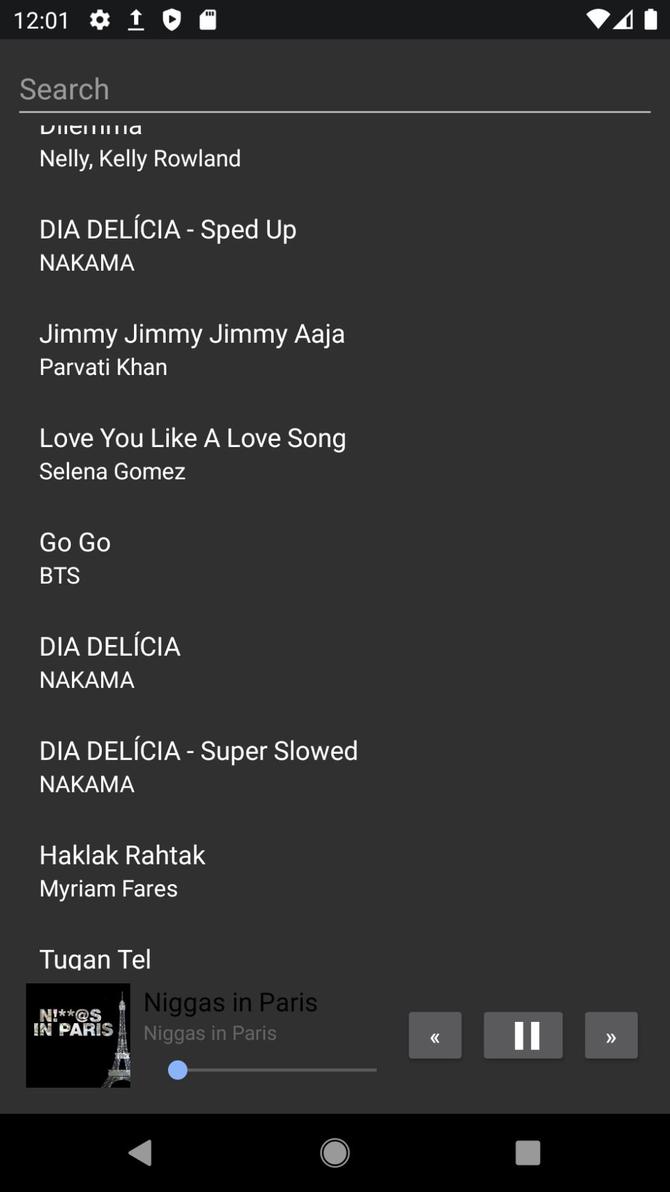
Task: Tap the Niggas in Paris album art
Action: click(x=78, y=1035)
